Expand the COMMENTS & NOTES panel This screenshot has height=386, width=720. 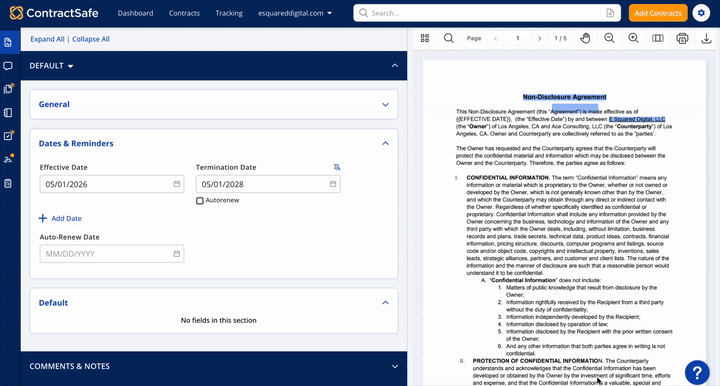tap(394, 366)
